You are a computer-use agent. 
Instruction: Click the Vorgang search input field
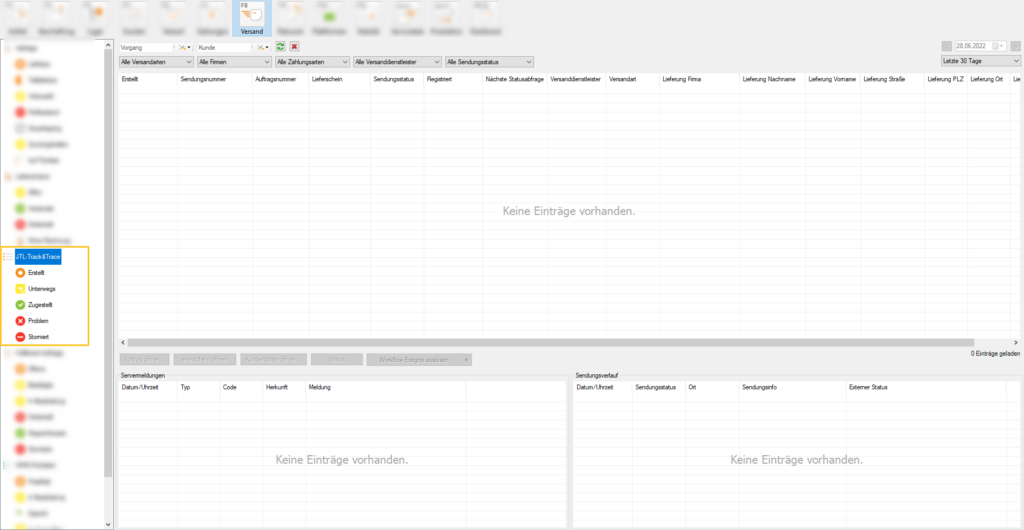click(146, 47)
